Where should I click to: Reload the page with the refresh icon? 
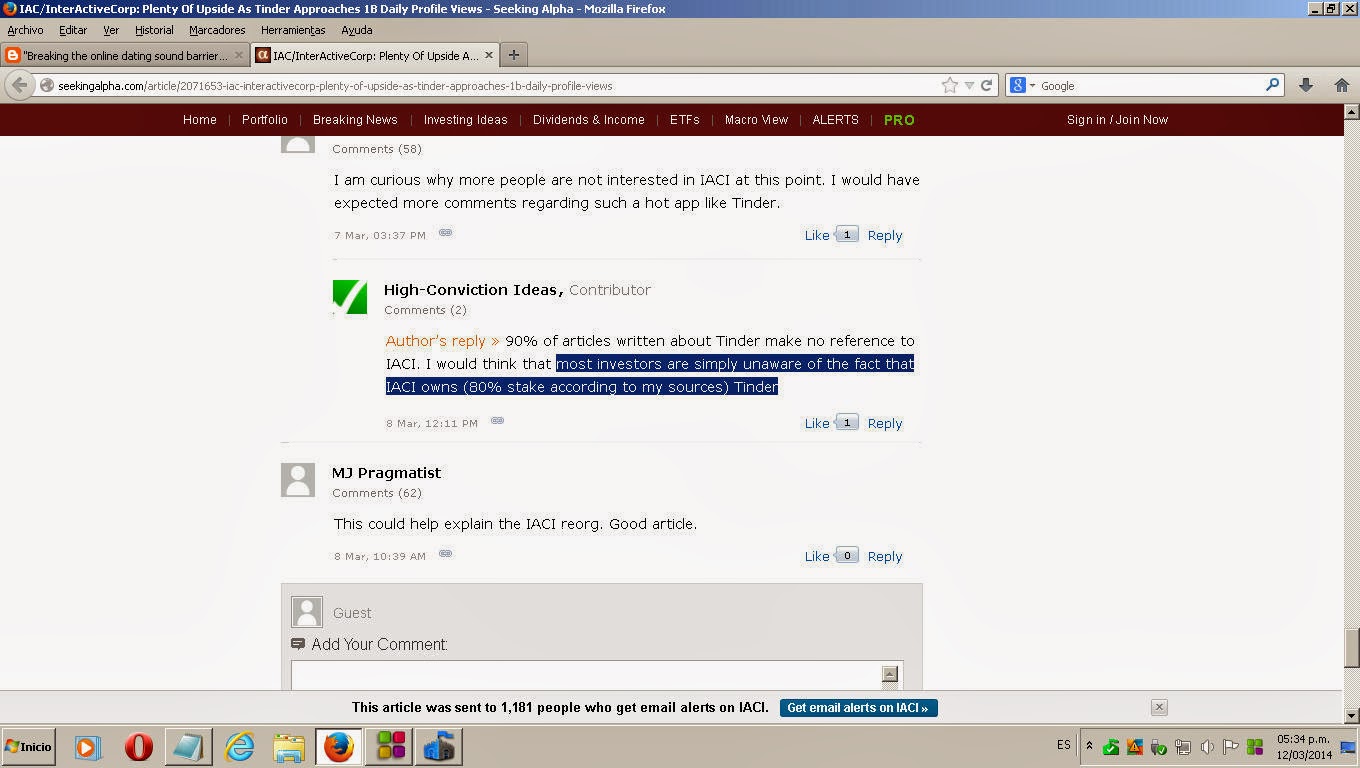[986, 86]
